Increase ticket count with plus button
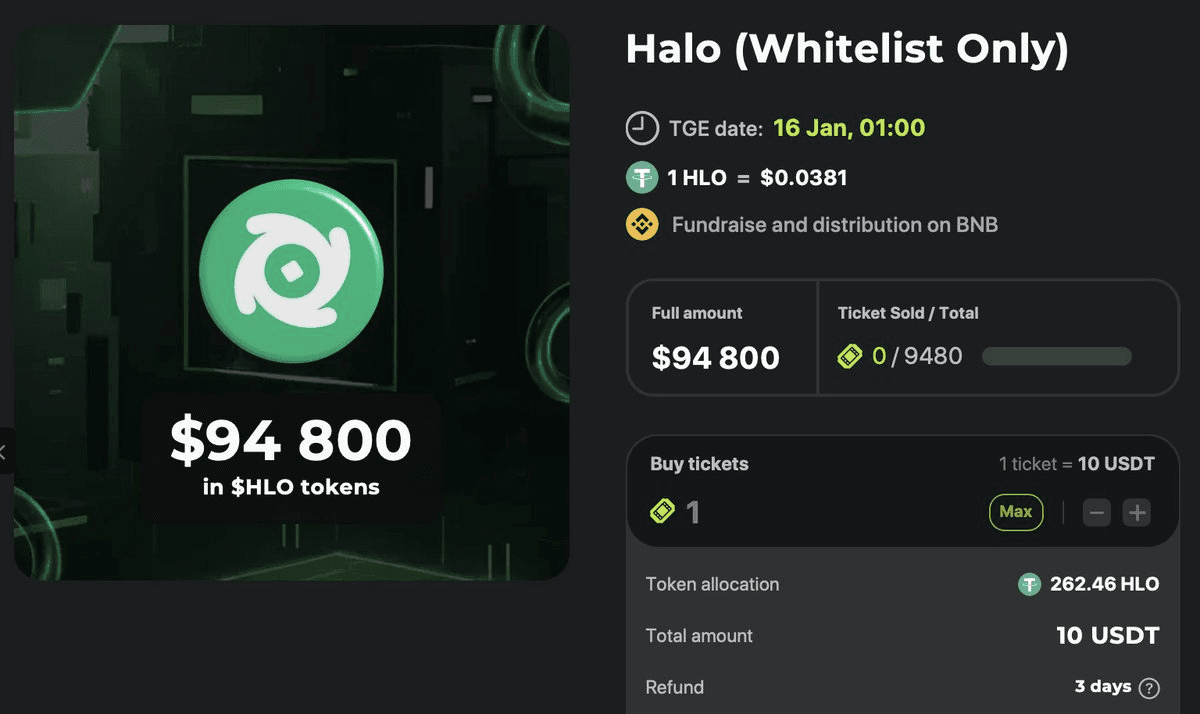 pos(1137,513)
